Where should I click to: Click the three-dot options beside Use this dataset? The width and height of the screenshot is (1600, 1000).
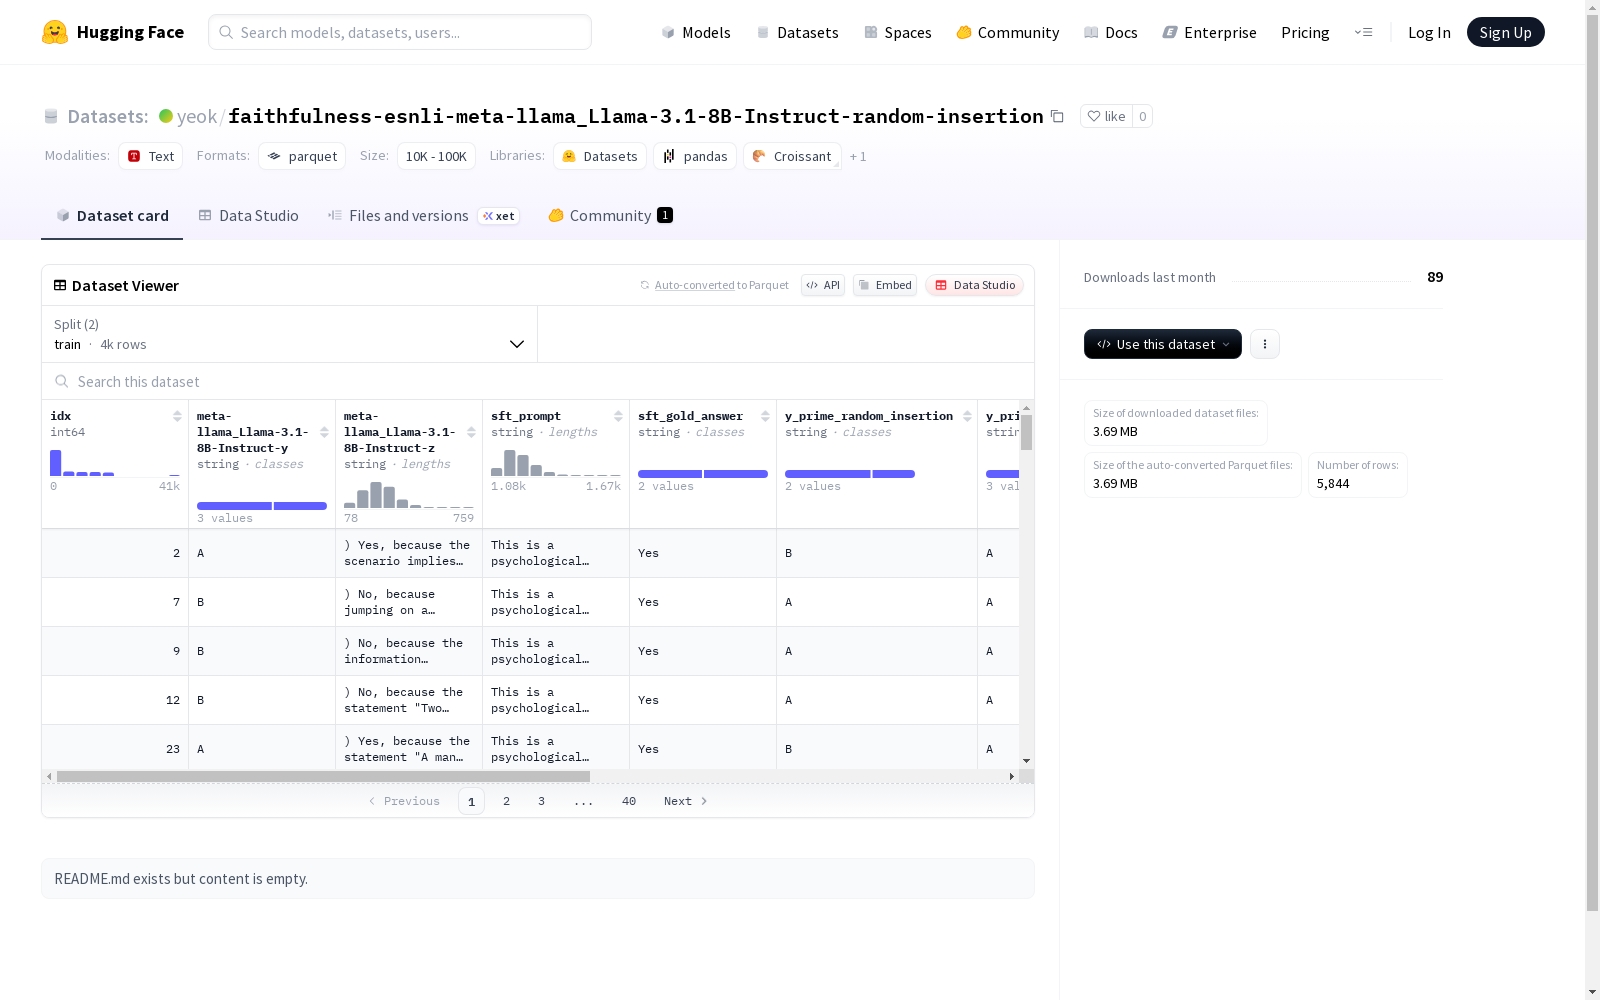(1265, 344)
